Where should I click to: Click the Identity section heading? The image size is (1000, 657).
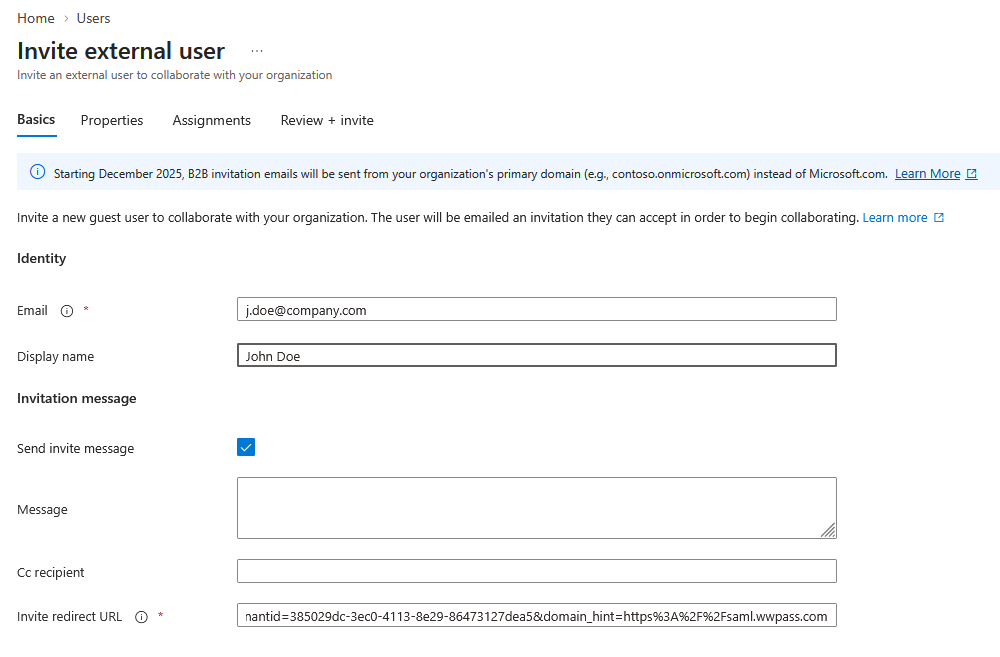click(x=41, y=258)
